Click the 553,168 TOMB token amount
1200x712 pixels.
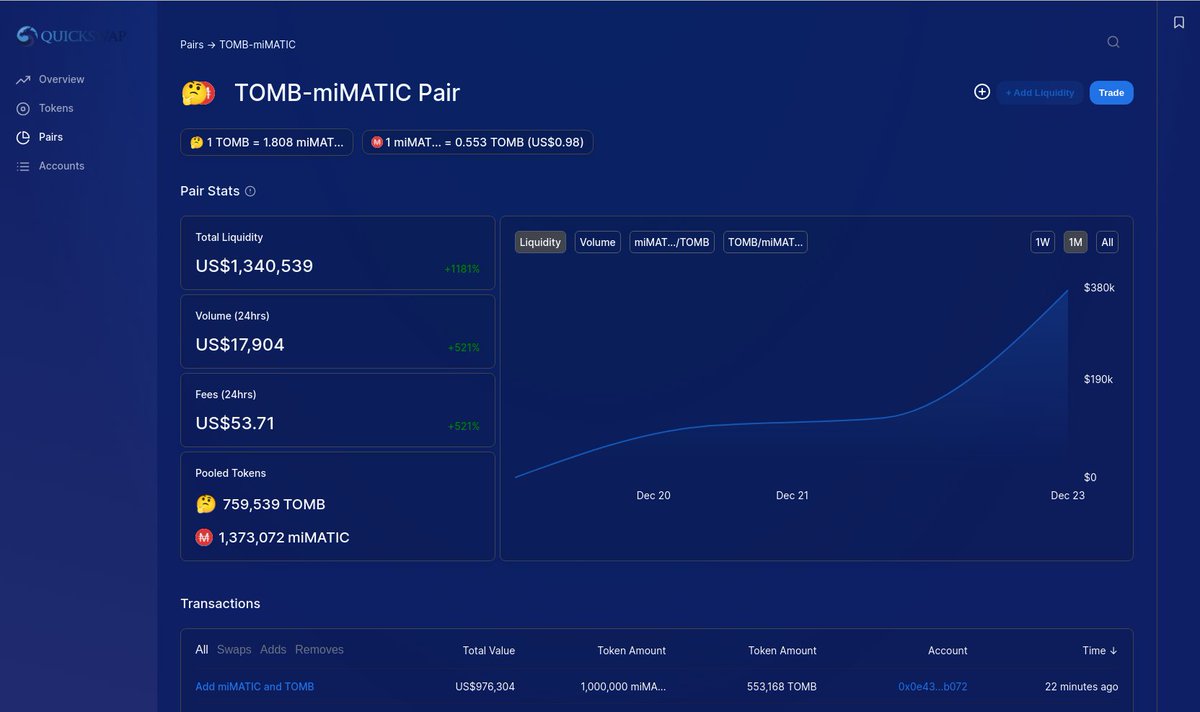pos(782,687)
